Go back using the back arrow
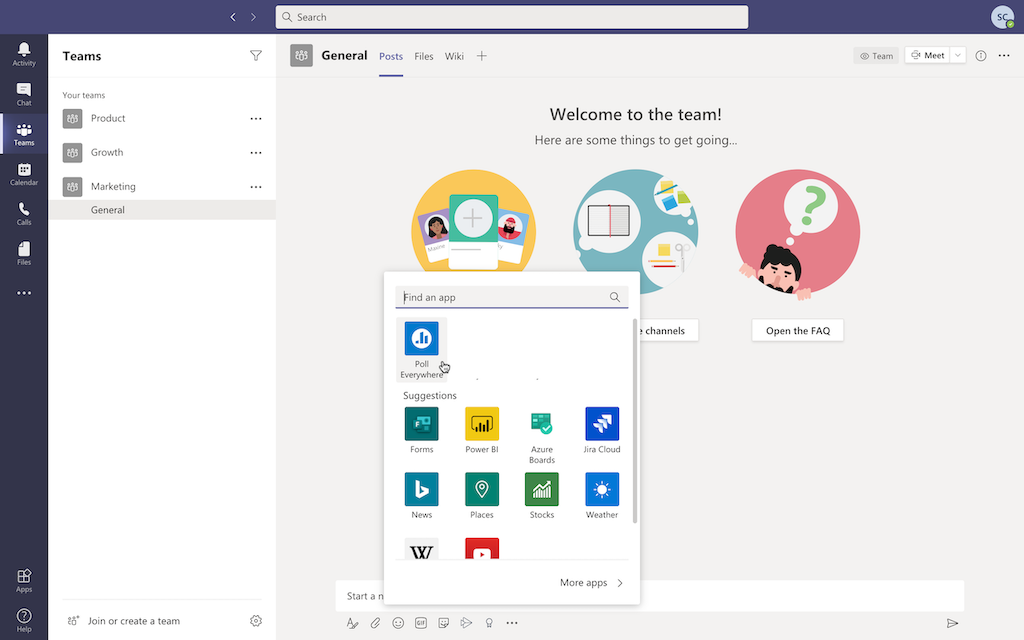The image size is (1024, 640). click(233, 17)
